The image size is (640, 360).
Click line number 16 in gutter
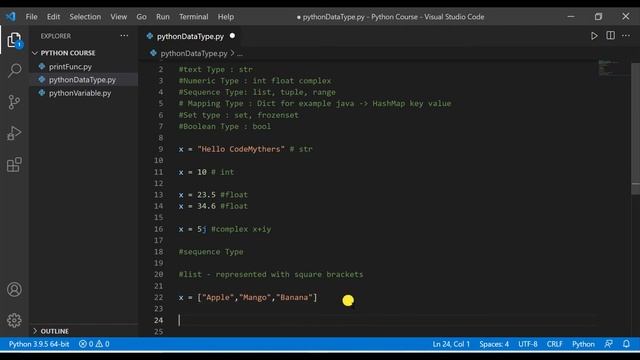click(x=159, y=229)
